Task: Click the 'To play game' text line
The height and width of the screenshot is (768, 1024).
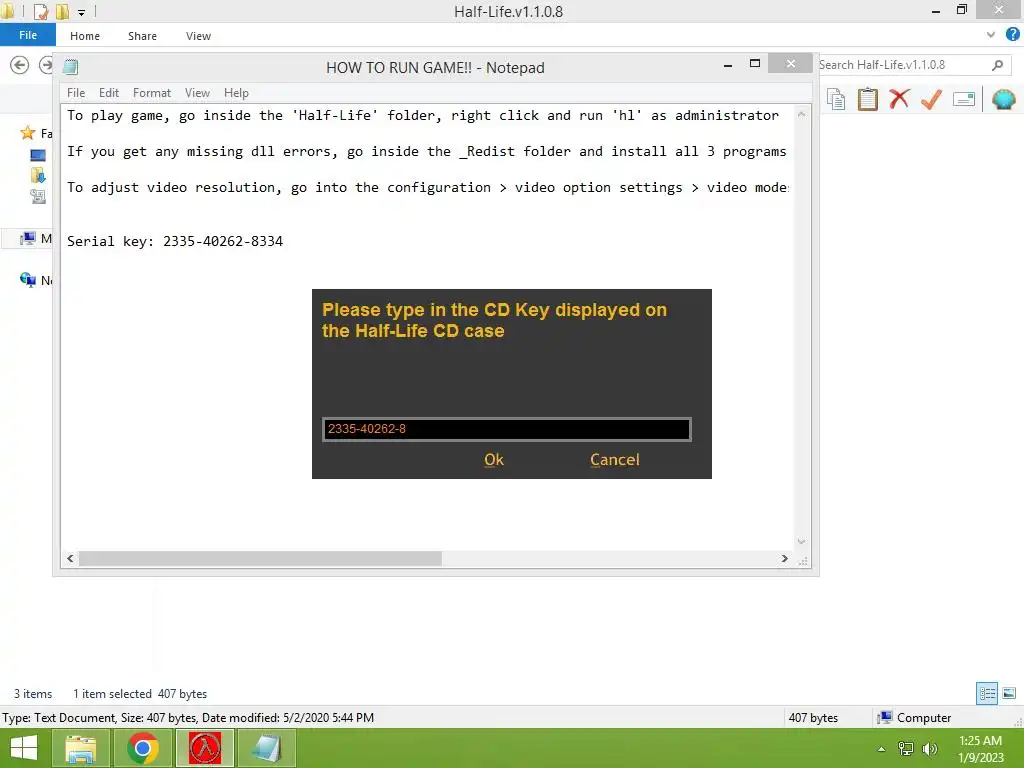Action: [x=423, y=116]
